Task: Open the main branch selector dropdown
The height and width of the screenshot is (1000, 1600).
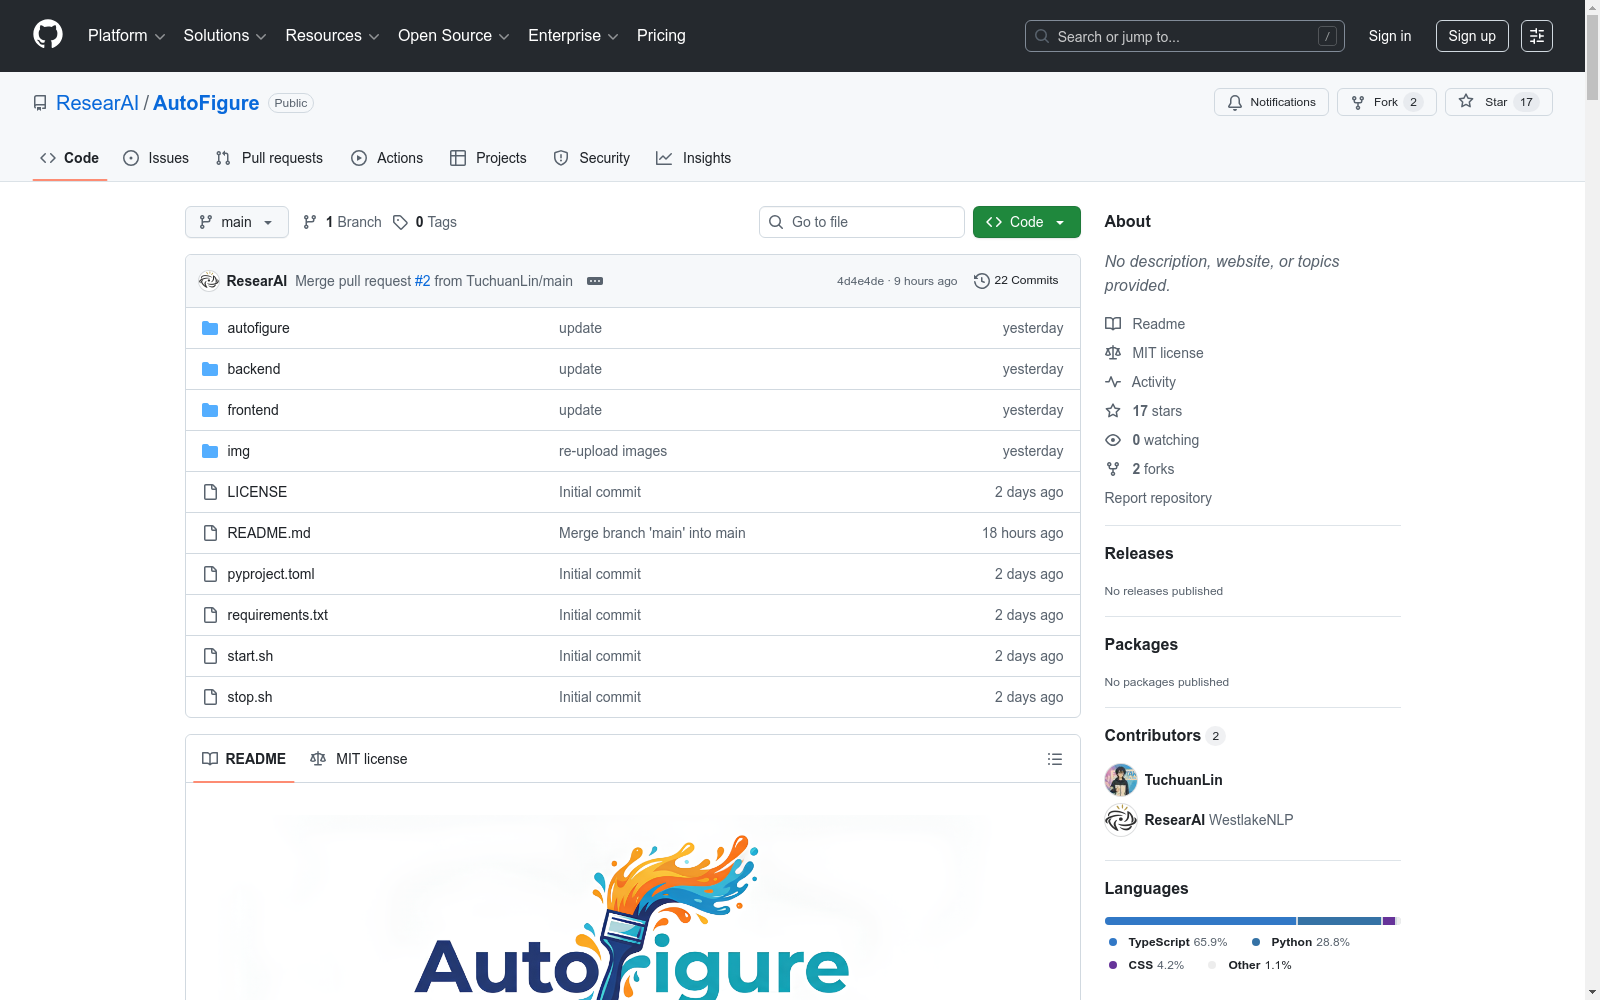Action: pyautogui.click(x=237, y=222)
